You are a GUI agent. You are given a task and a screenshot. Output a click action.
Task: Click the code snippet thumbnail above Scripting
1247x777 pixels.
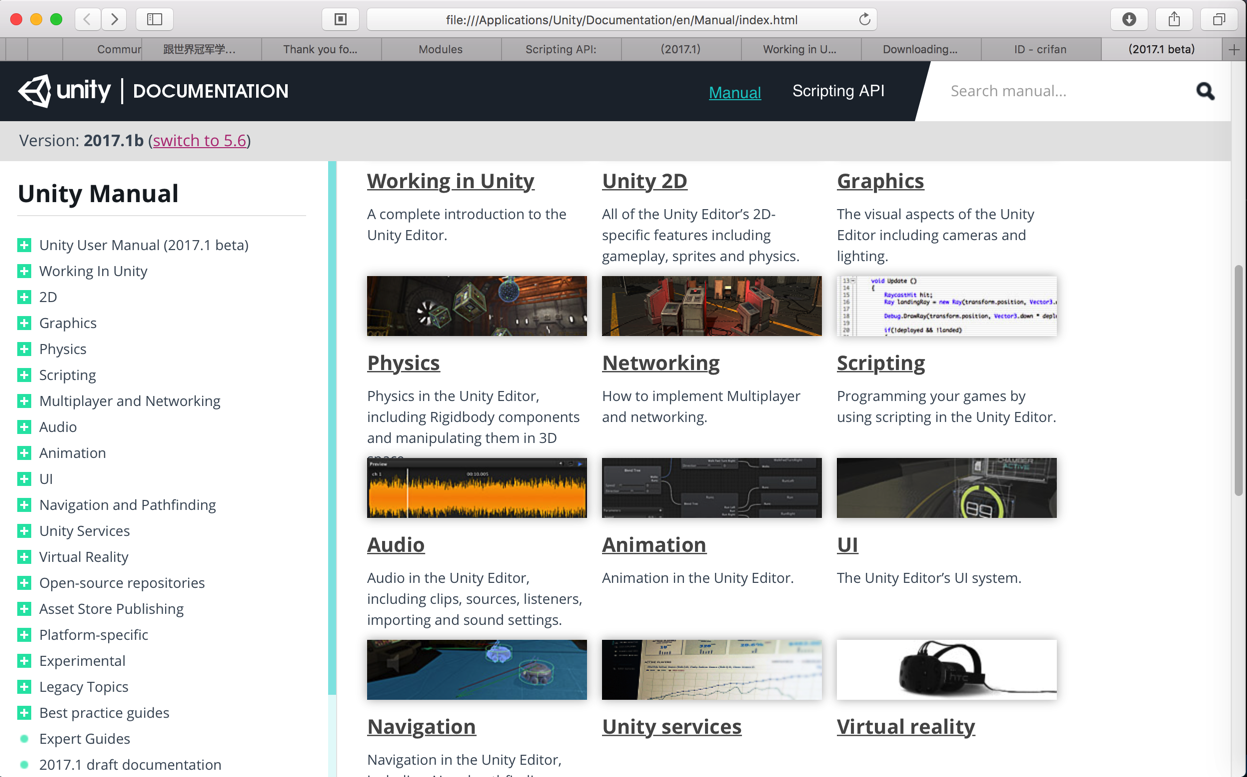947,306
